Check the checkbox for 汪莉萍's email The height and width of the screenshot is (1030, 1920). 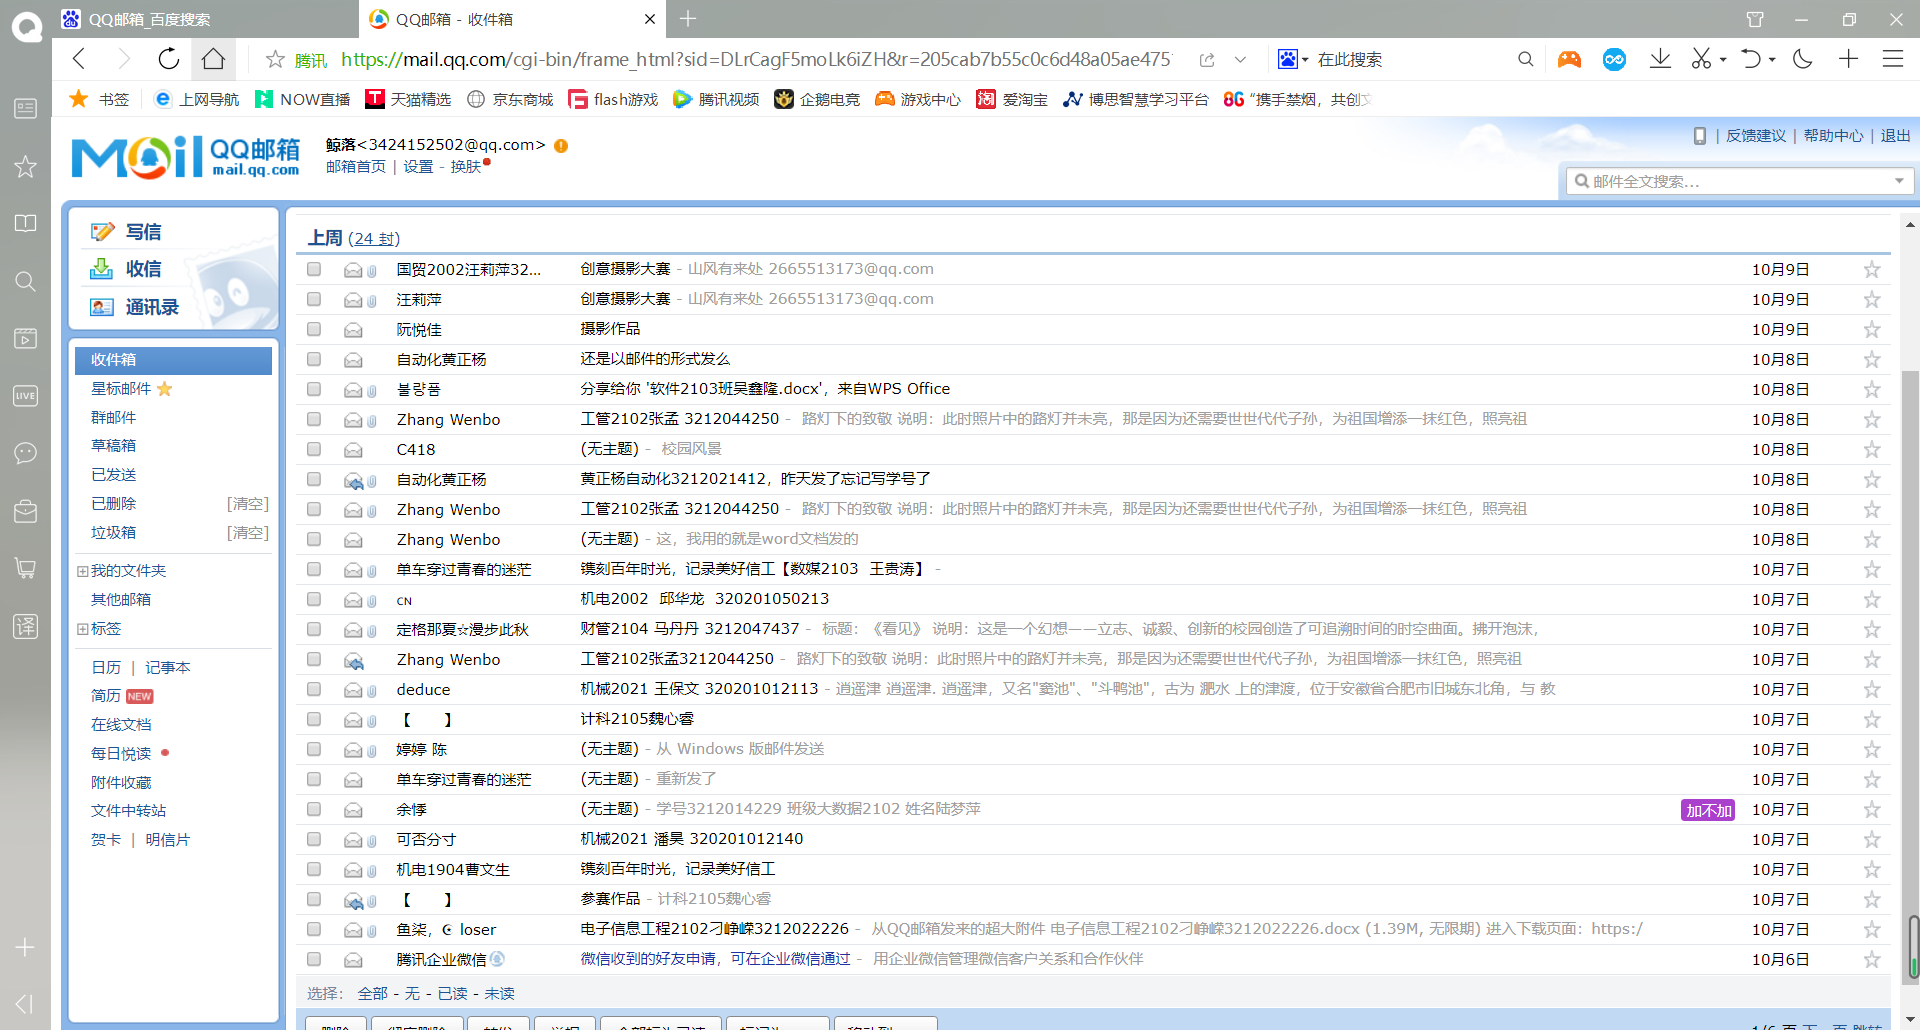pos(314,299)
